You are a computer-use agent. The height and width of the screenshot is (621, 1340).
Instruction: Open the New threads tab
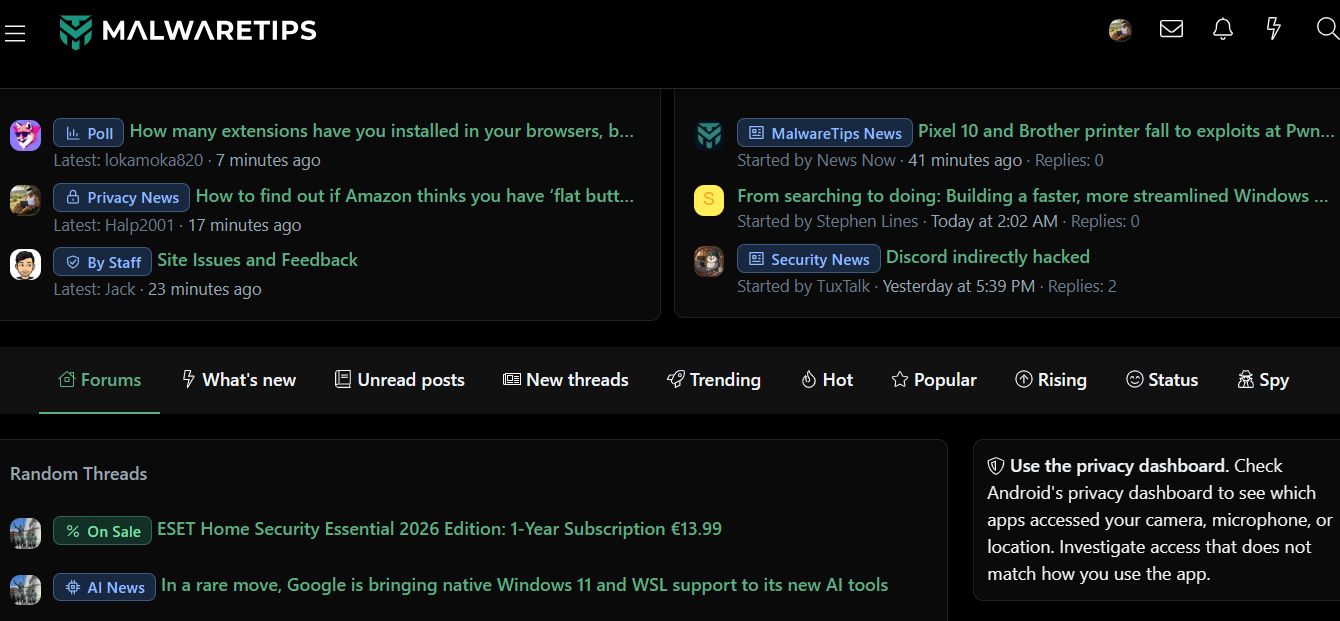566,380
